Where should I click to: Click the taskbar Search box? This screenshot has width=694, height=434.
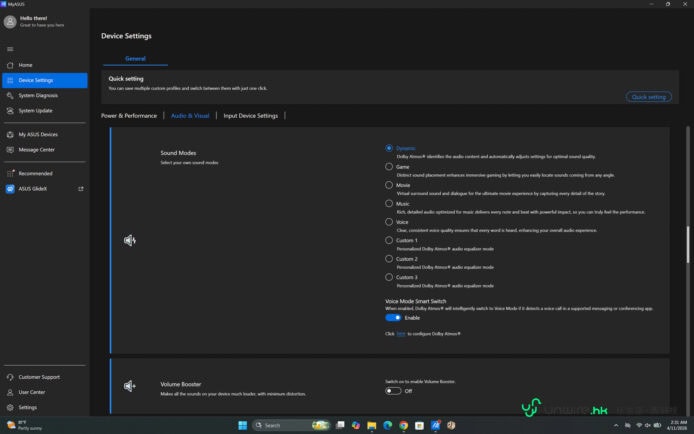pos(291,425)
